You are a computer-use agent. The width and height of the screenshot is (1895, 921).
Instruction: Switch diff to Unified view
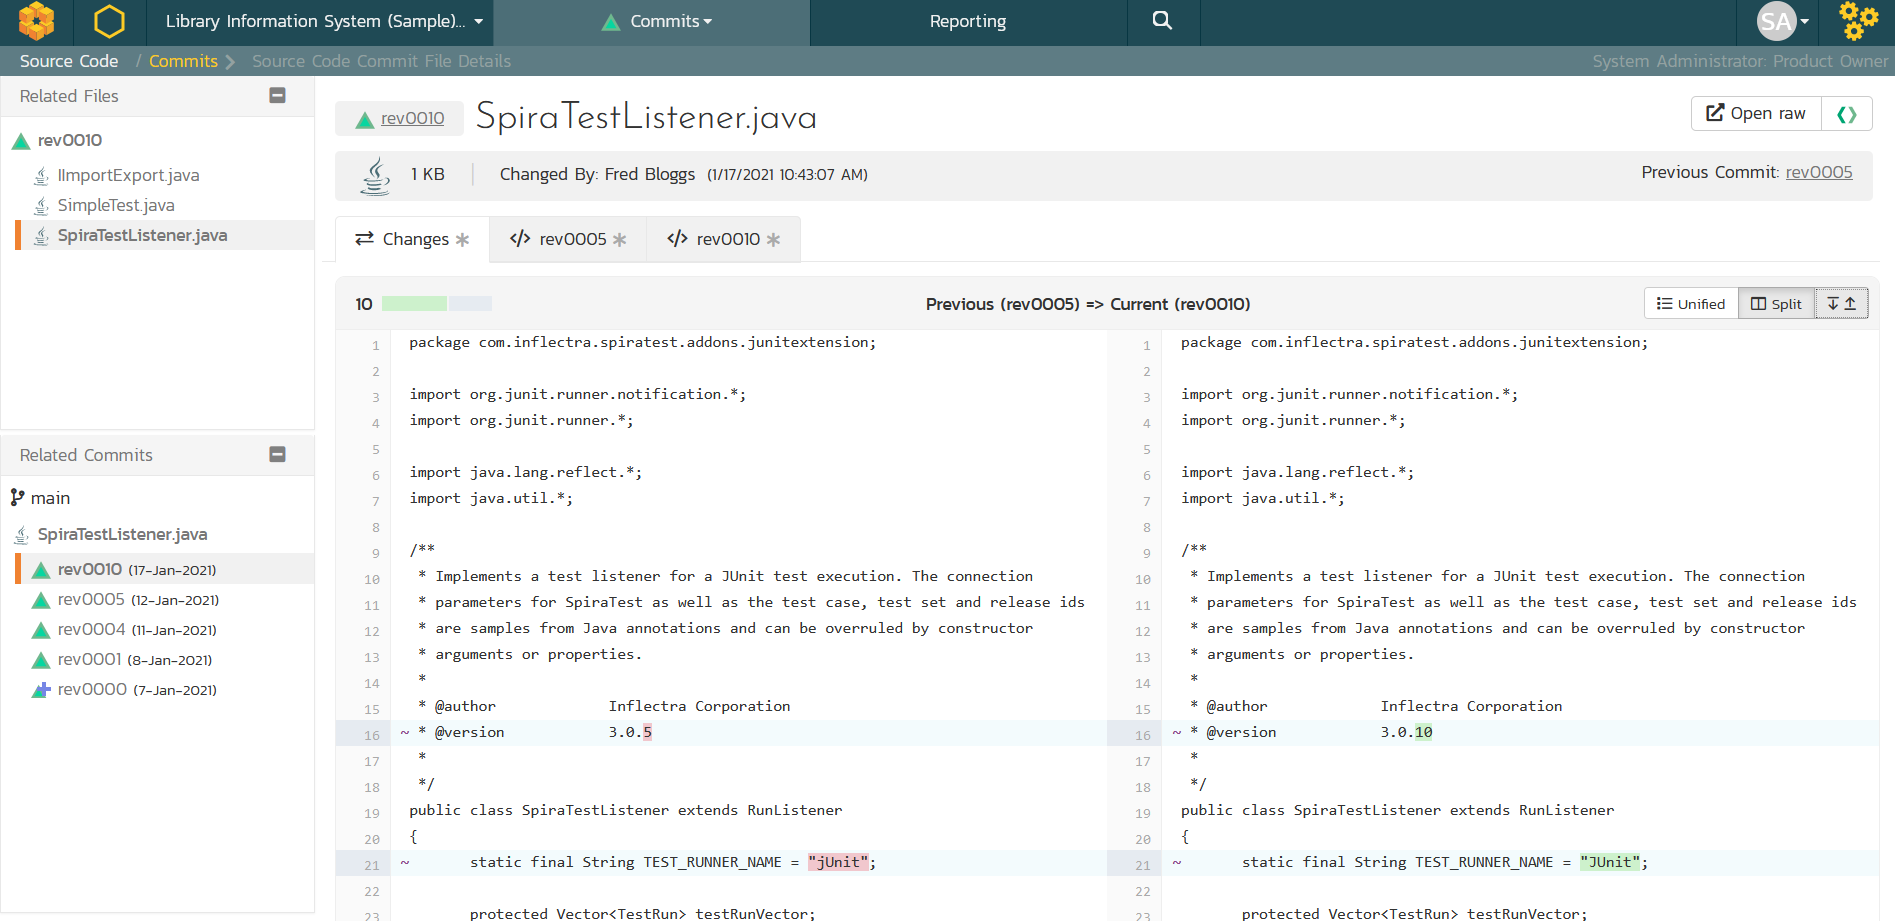(1691, 304)
